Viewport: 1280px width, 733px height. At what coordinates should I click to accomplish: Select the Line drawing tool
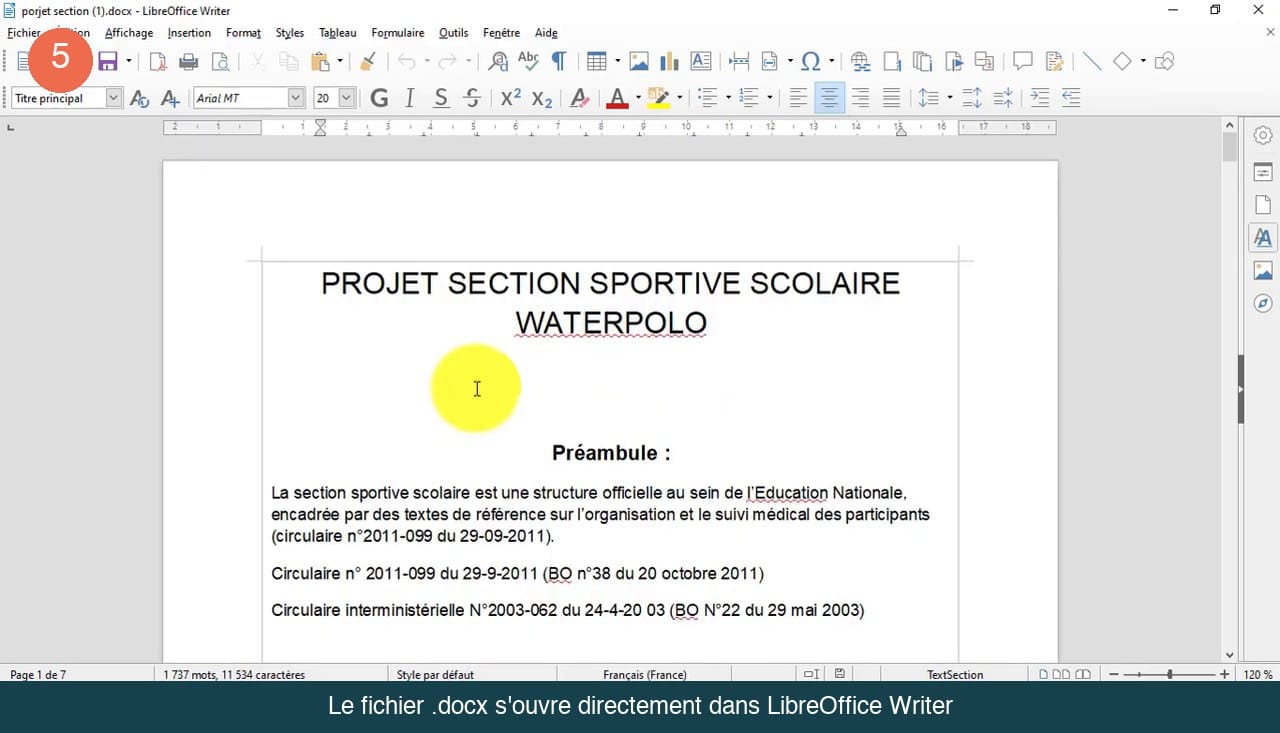pos(1092,62)
